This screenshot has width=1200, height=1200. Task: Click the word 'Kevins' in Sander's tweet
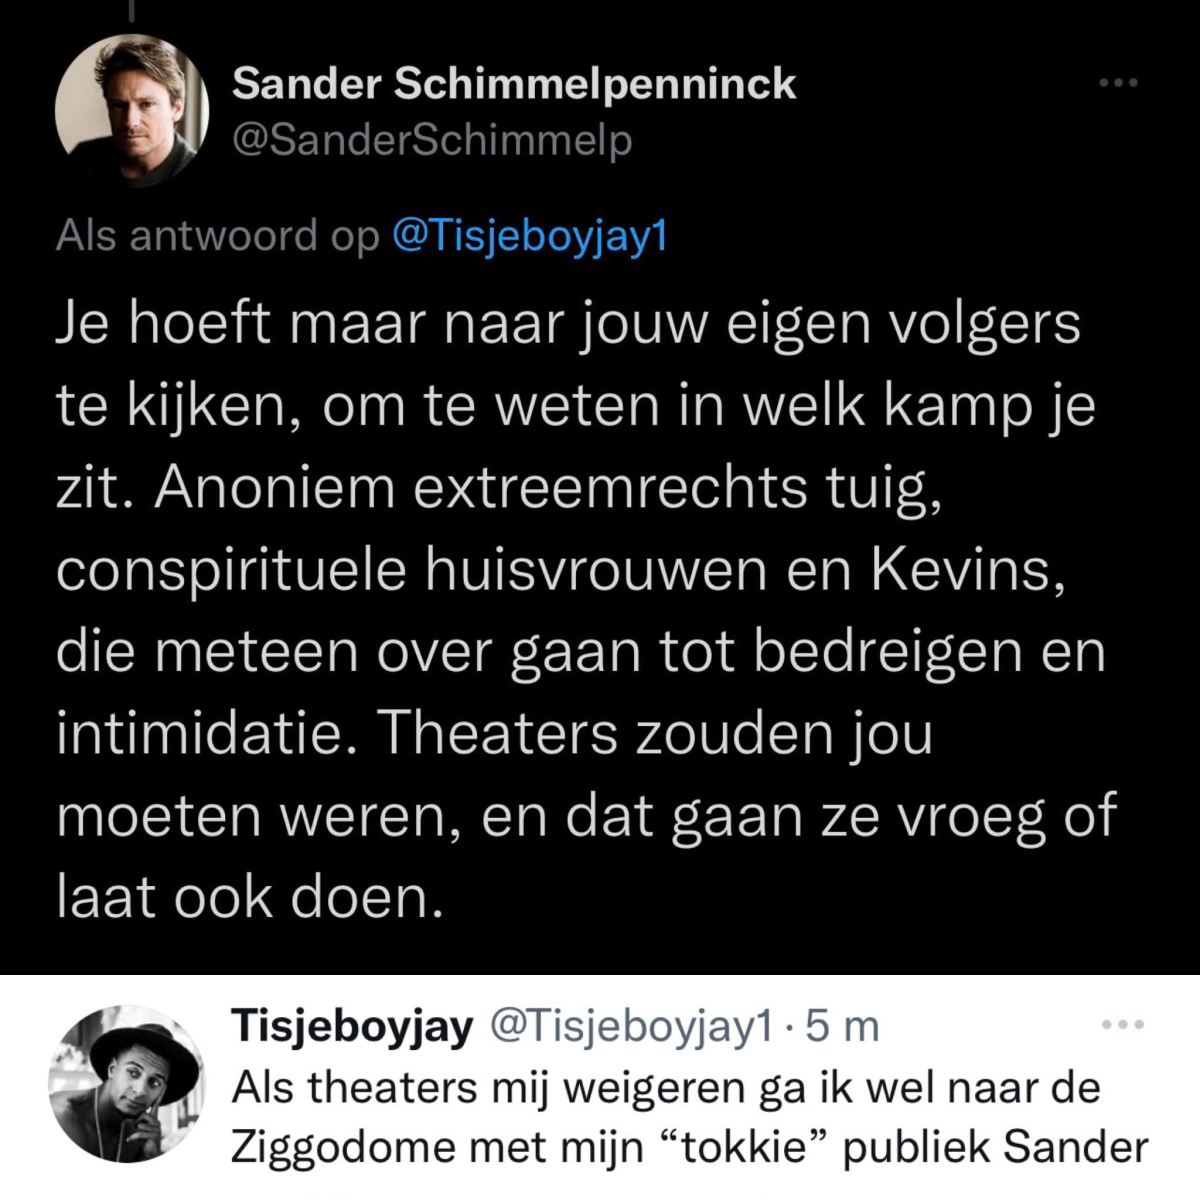(964, 570)
